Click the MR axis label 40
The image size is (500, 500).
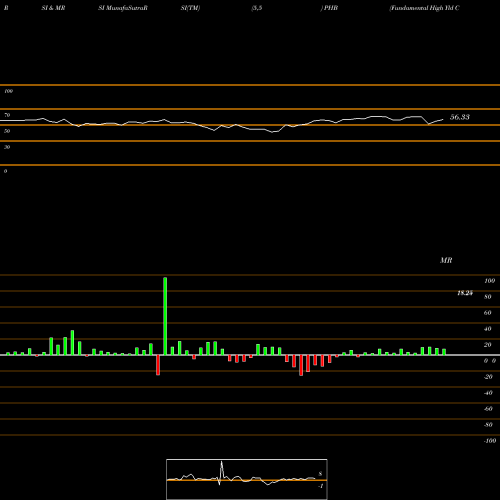tap(488, 329)
